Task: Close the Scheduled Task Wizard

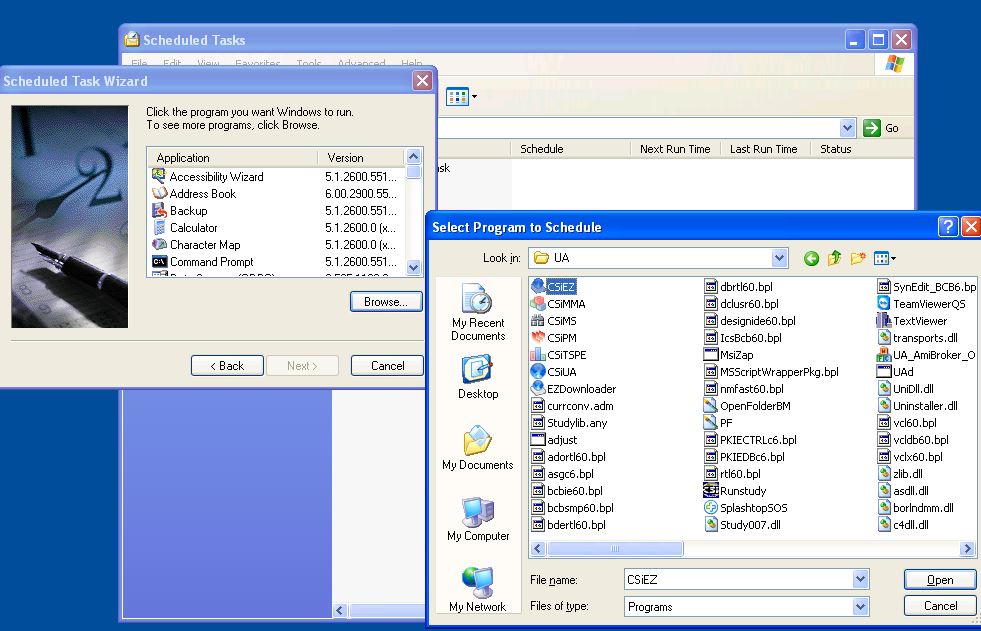Action: 422,81
